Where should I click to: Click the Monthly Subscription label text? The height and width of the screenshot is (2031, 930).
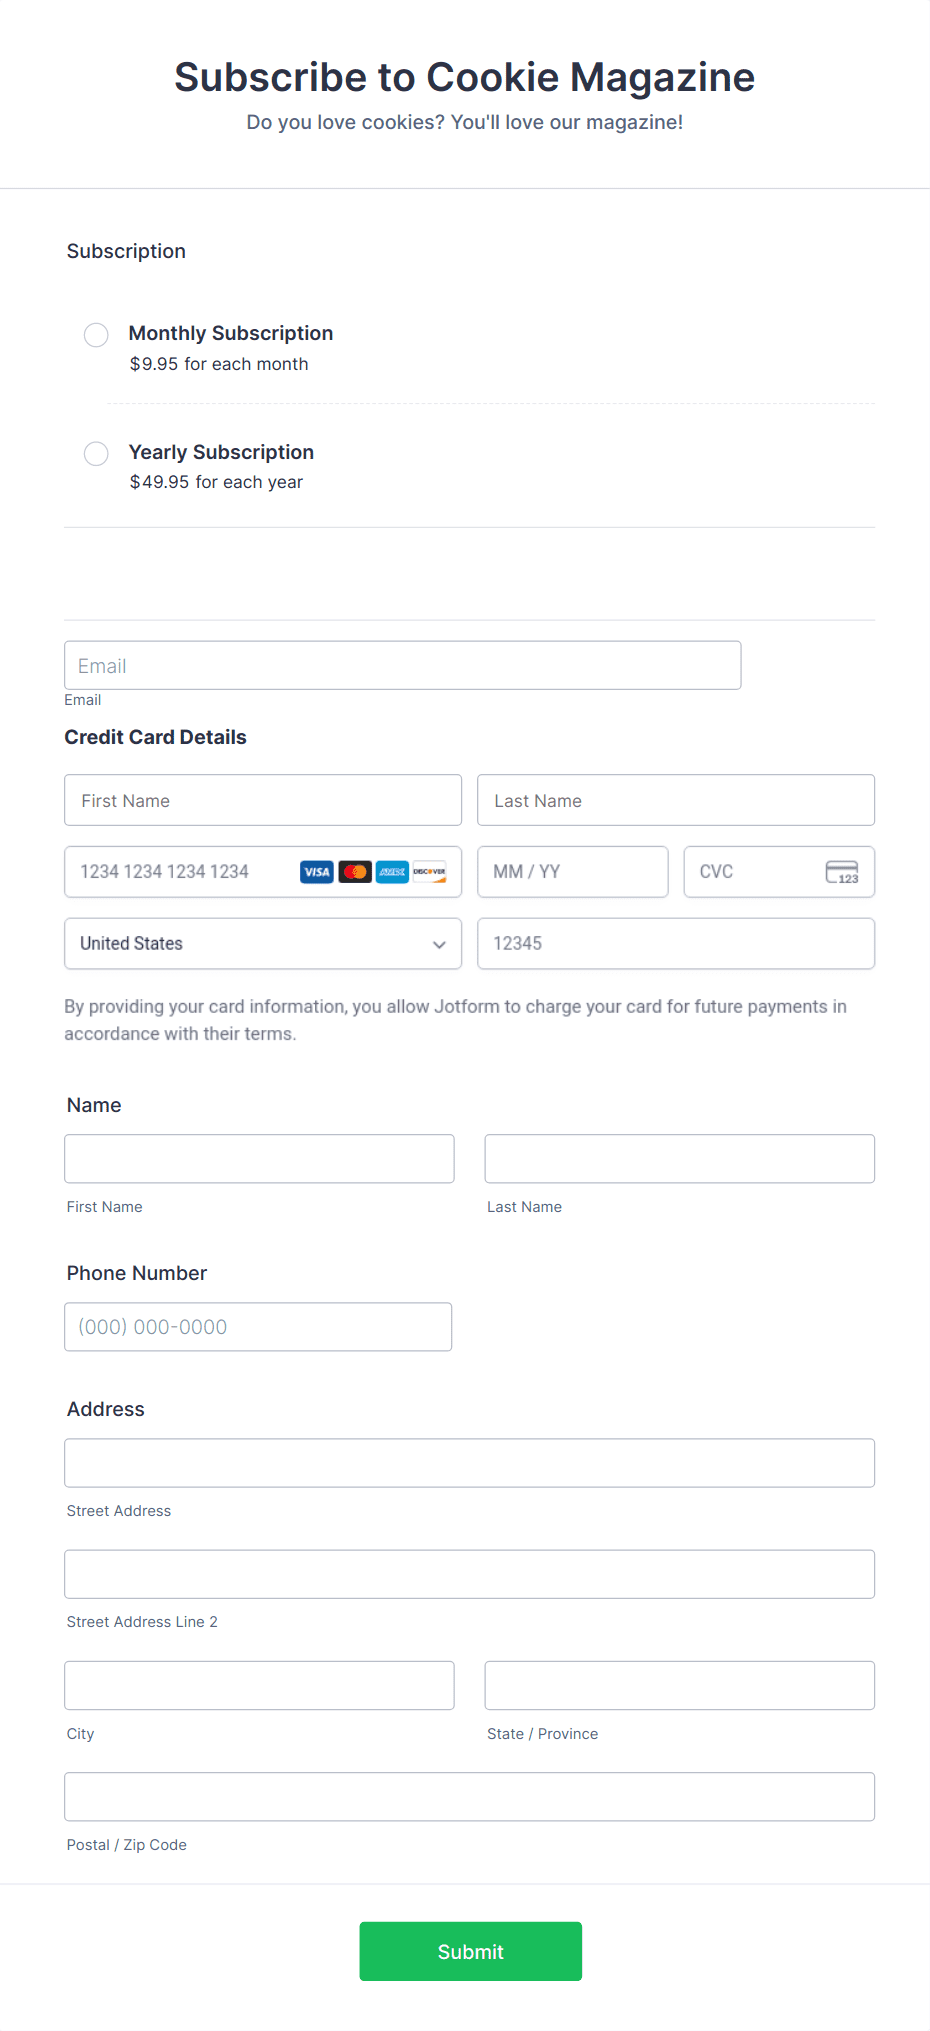click(x=230, y=333)
